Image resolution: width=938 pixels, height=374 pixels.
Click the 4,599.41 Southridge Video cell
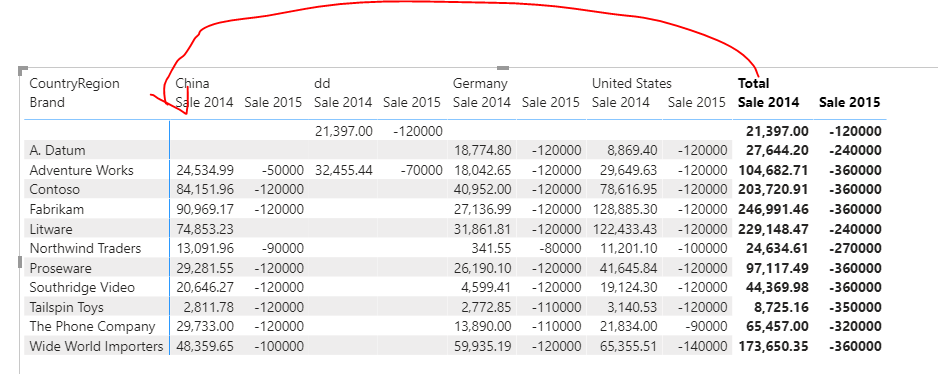(x=486, y=287)
